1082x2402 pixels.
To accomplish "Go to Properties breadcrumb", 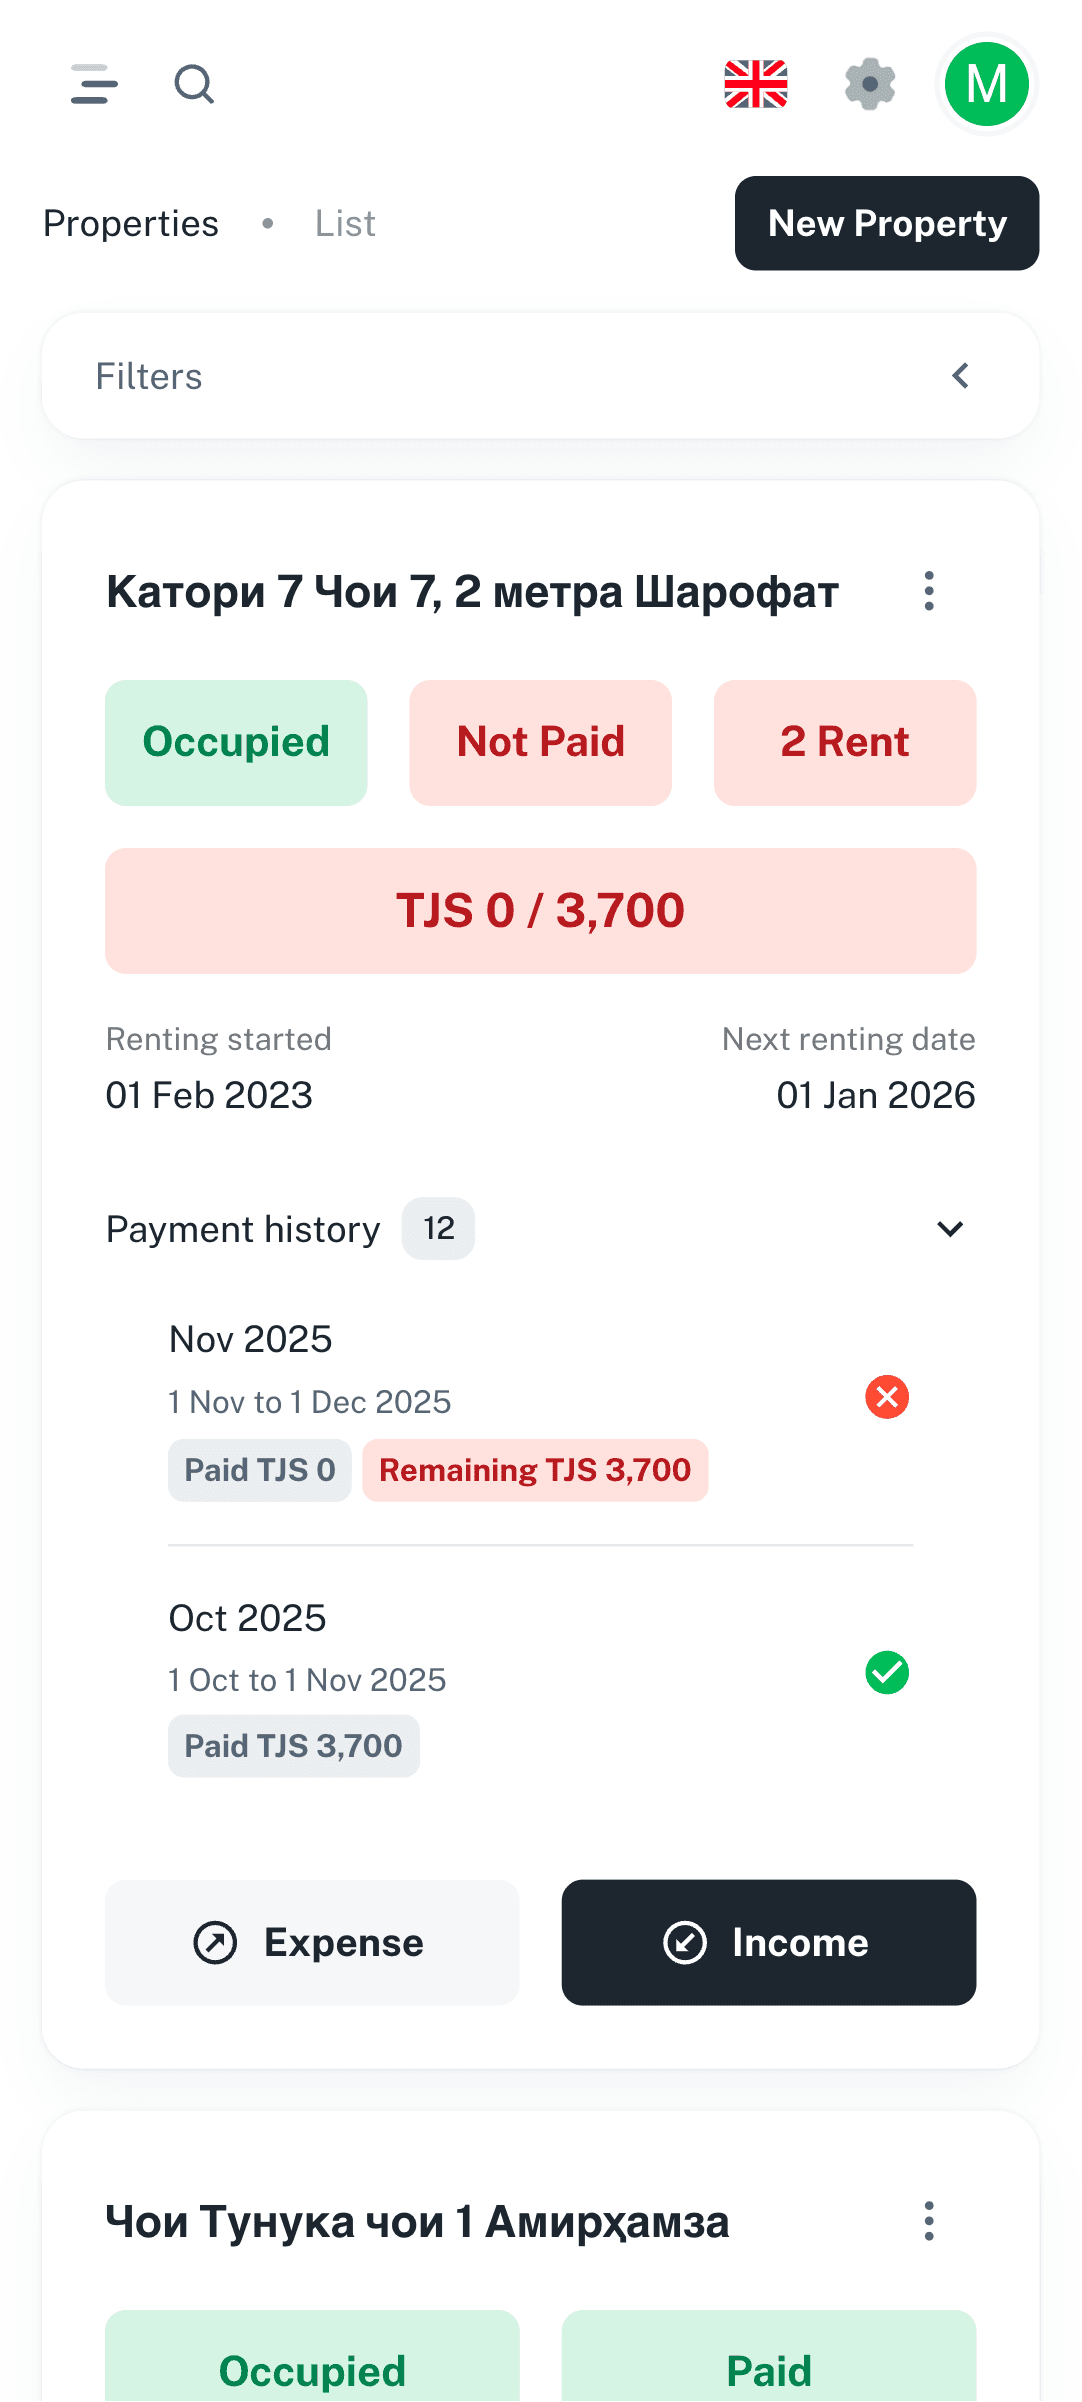I will (x=131, y=224).
